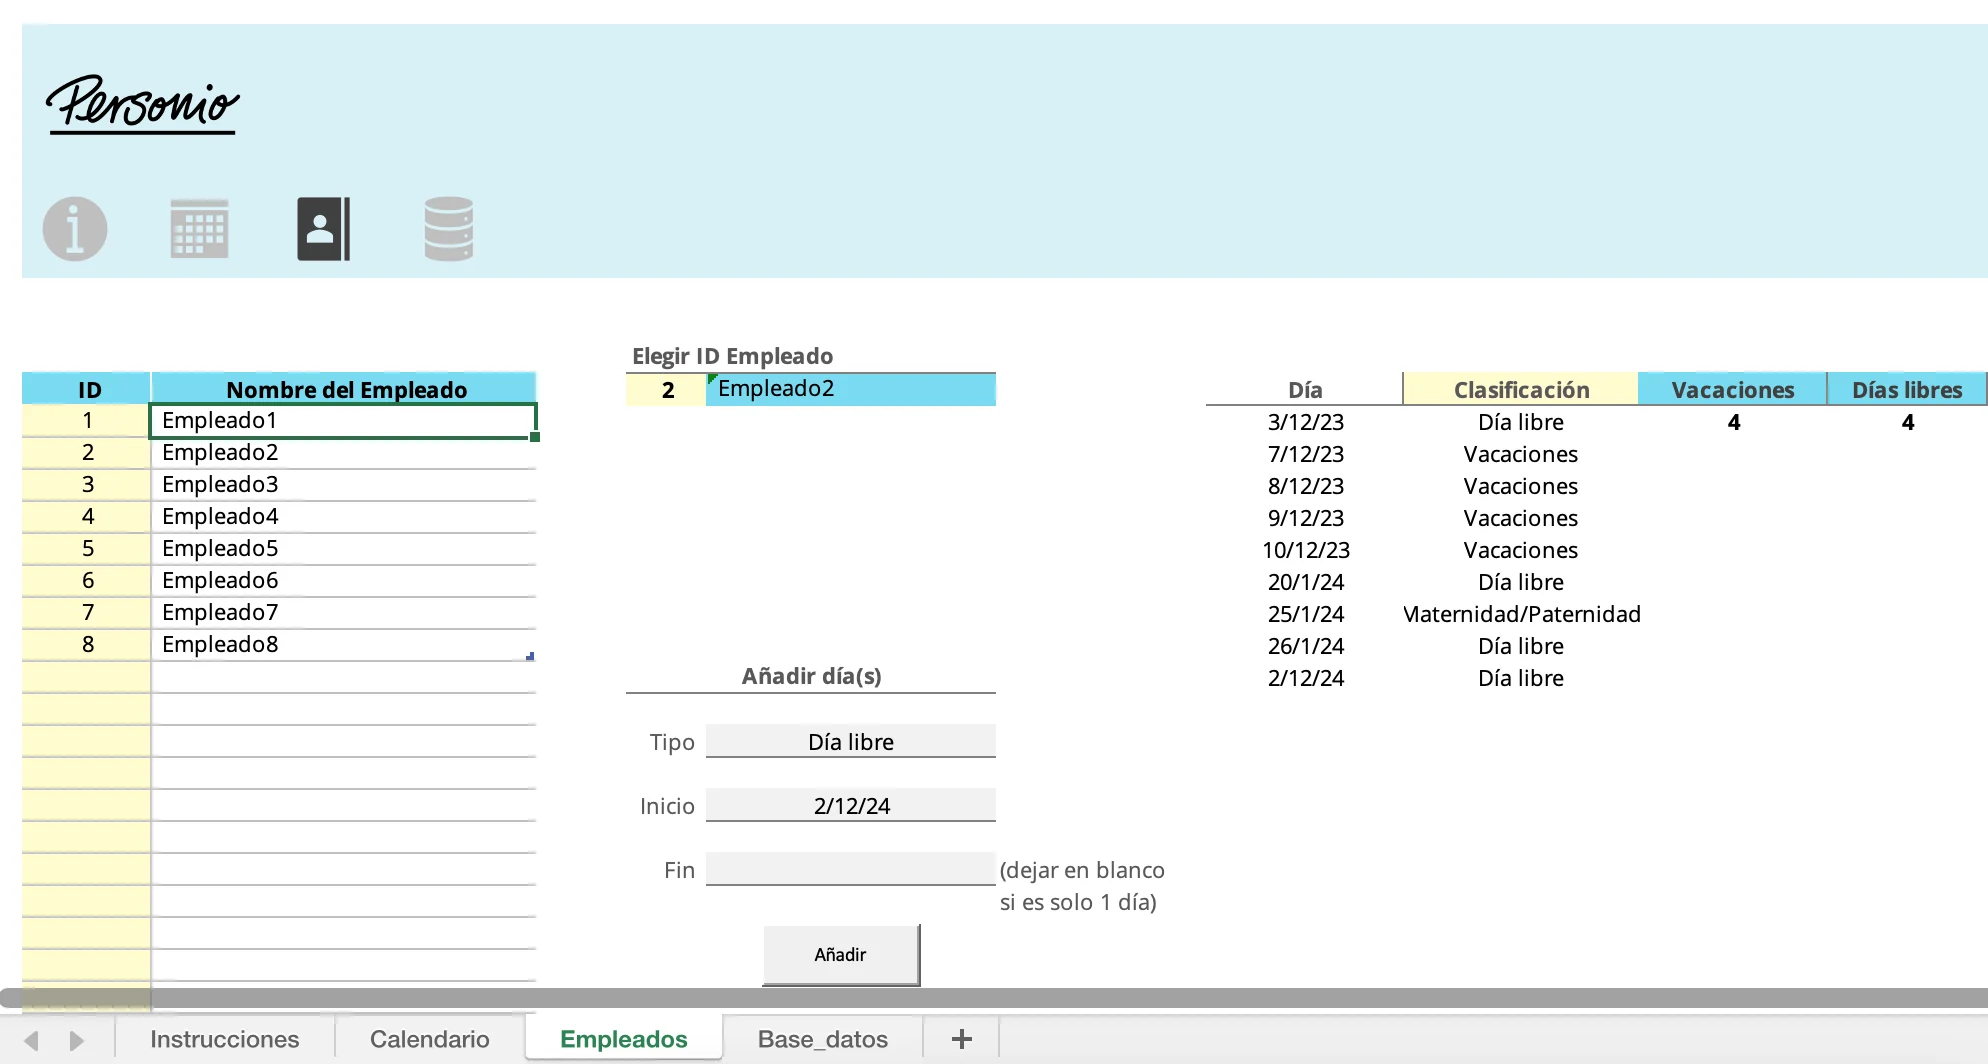Image resolution: width=1988 pixels, height=1064 pixels.
Task: Select the date 2/12/24 in Día column
Action: [x=1305, y=678]
